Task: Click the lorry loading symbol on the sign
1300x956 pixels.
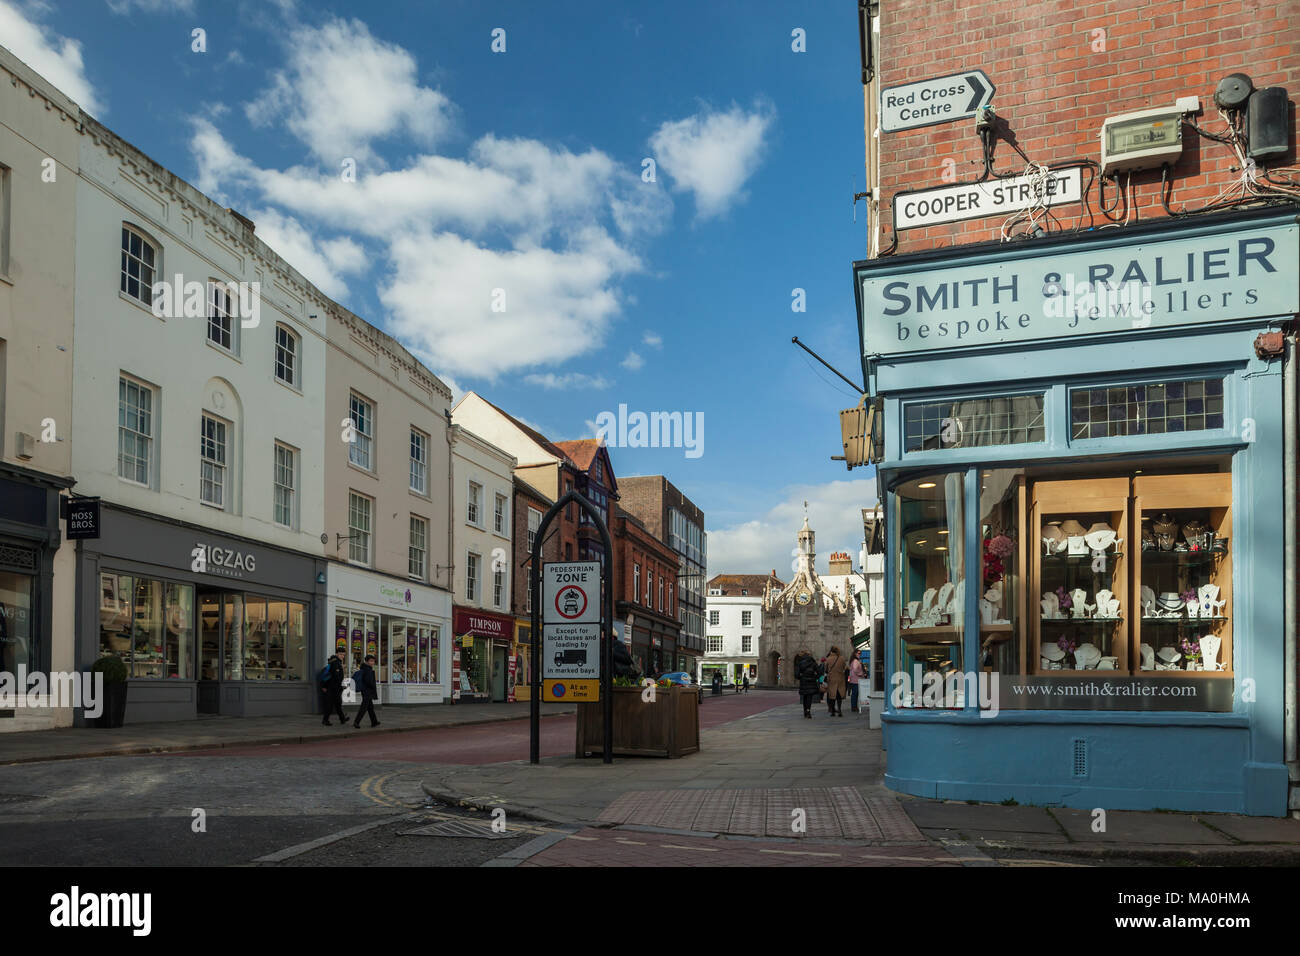Action: pyautogui.click(x=570, y=658)
